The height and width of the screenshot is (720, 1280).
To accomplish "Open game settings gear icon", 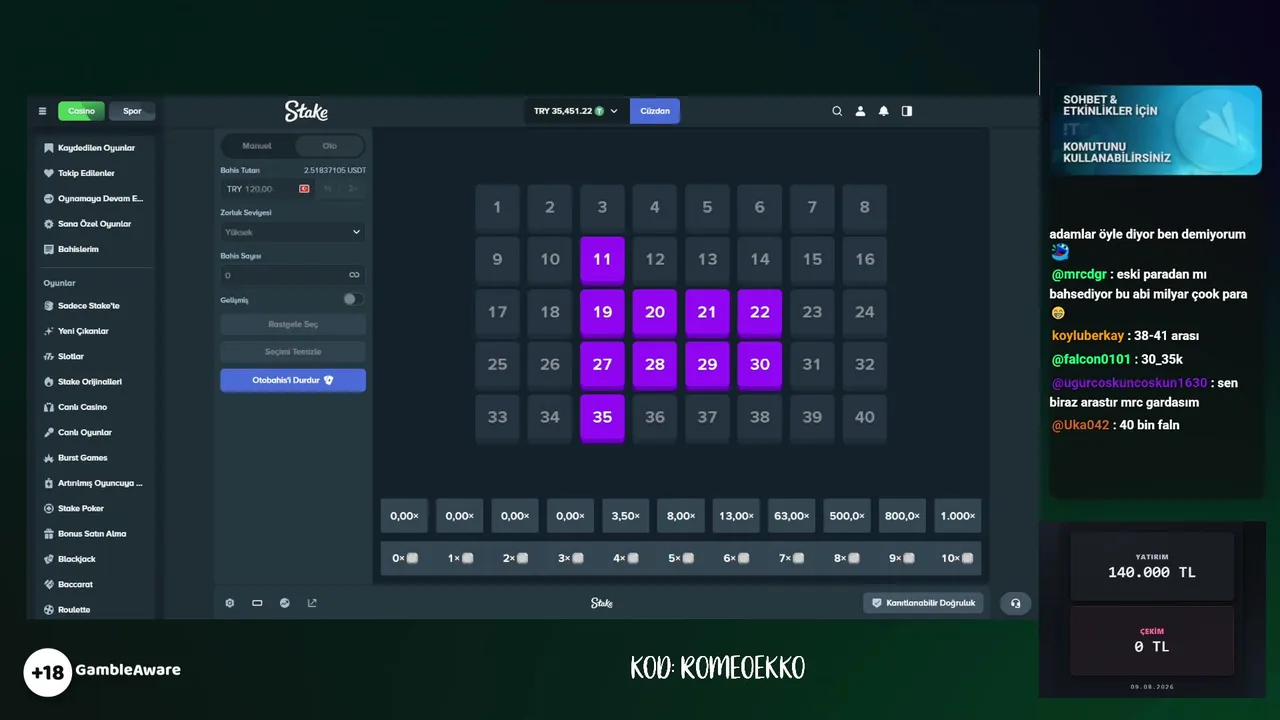I will click(229, 603).
